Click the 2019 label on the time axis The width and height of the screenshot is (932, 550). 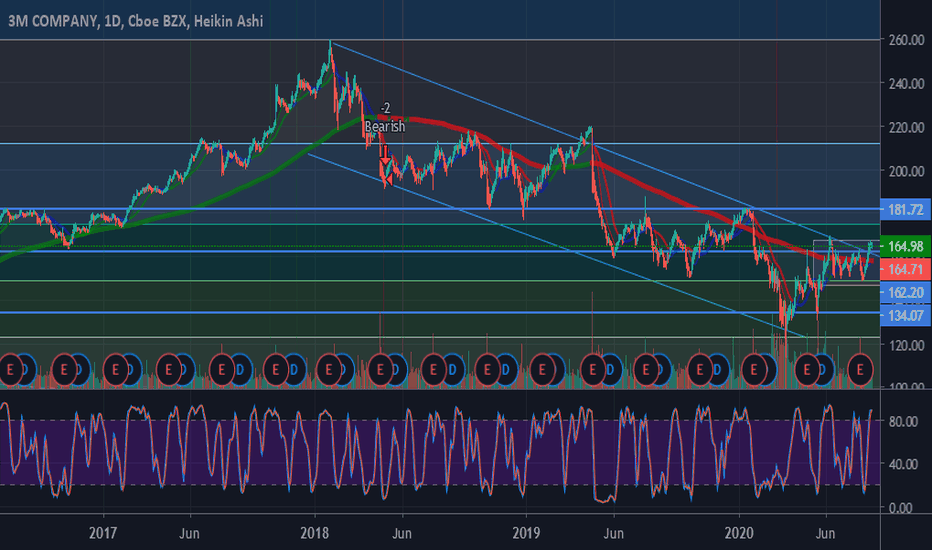coord(526,533)
